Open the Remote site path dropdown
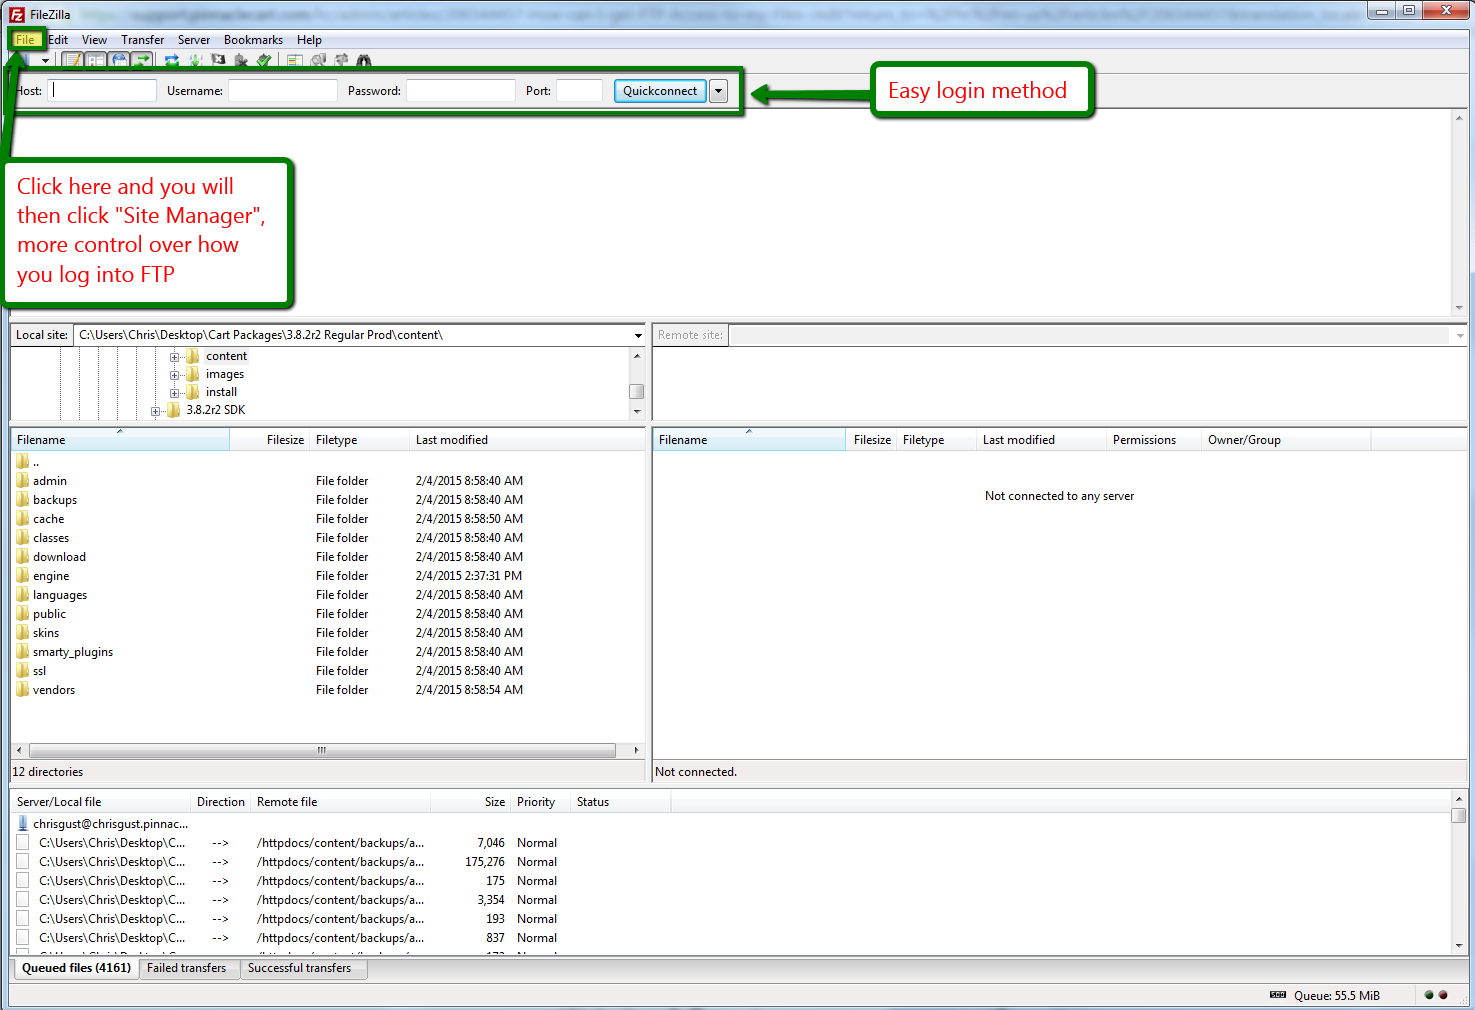This screenshot has height=1010, width=1475. click(1460, 335)
